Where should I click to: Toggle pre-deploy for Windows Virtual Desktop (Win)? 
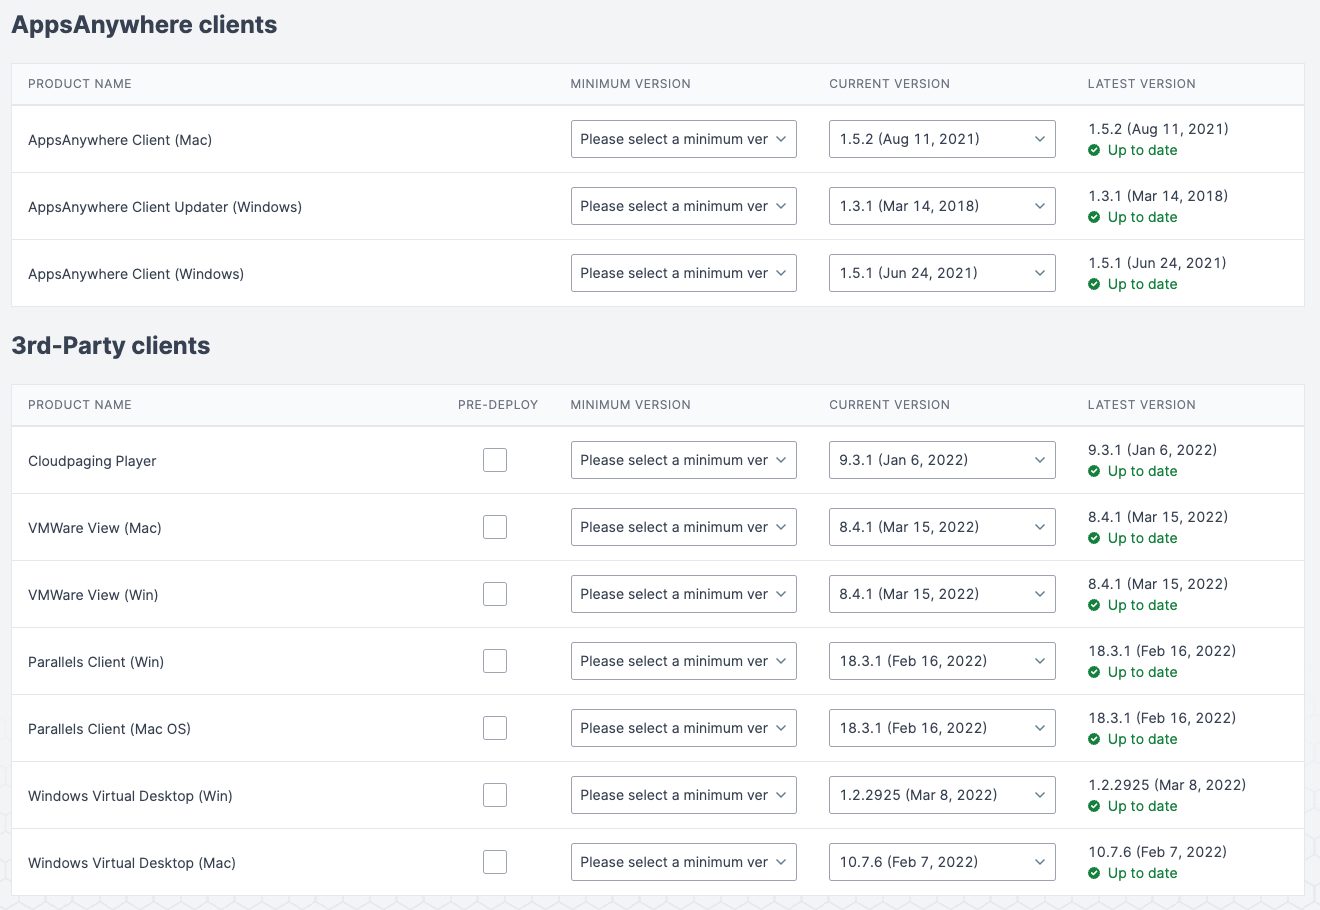click(495, 795)
